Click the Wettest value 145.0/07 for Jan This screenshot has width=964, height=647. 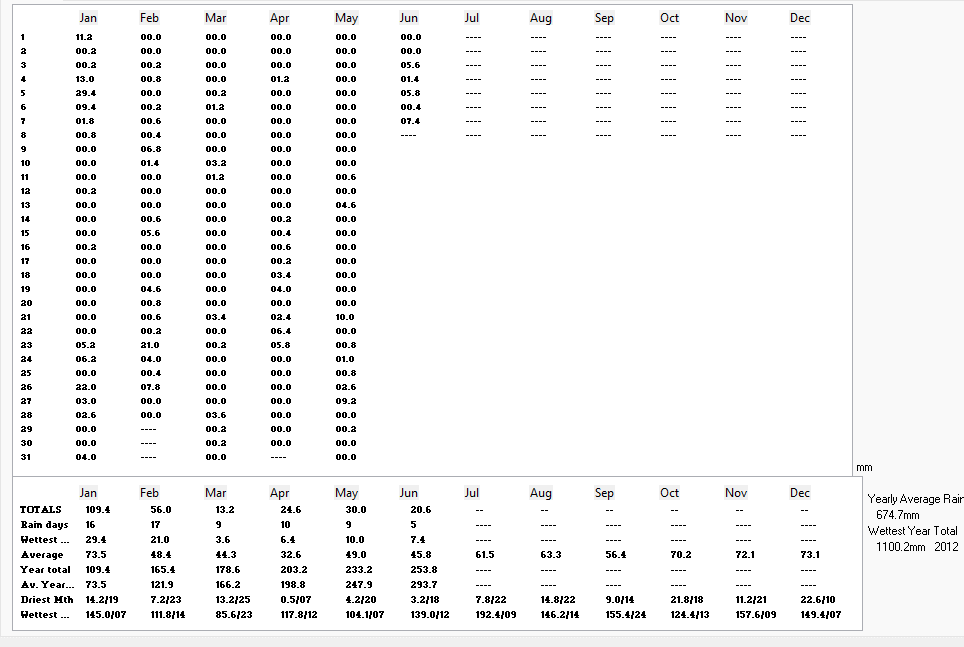[x=106, y=614]
